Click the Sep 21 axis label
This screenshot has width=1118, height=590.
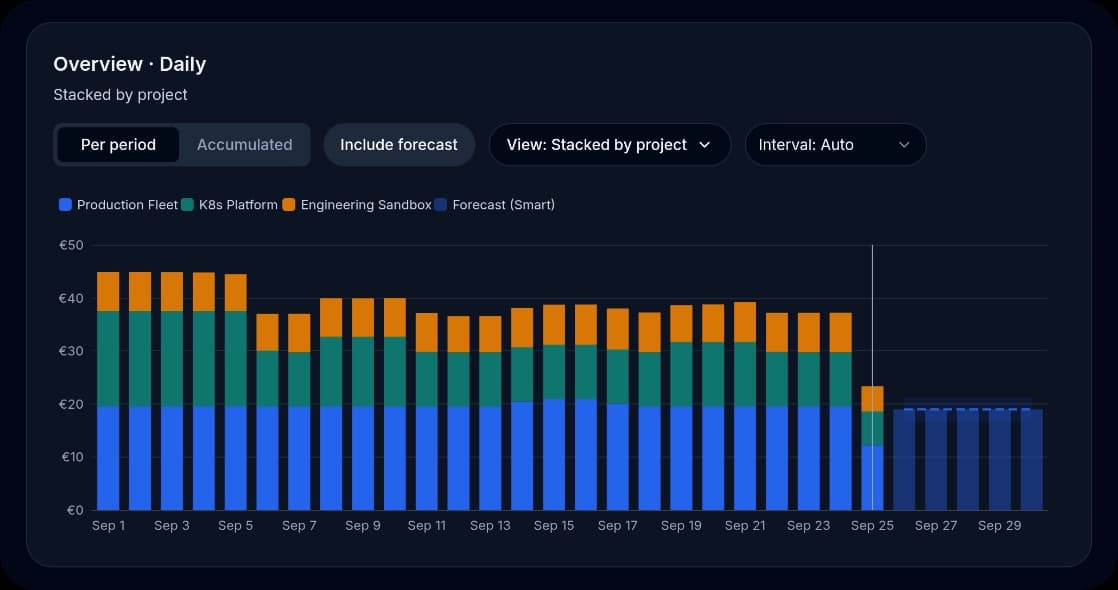click(745, 526)
